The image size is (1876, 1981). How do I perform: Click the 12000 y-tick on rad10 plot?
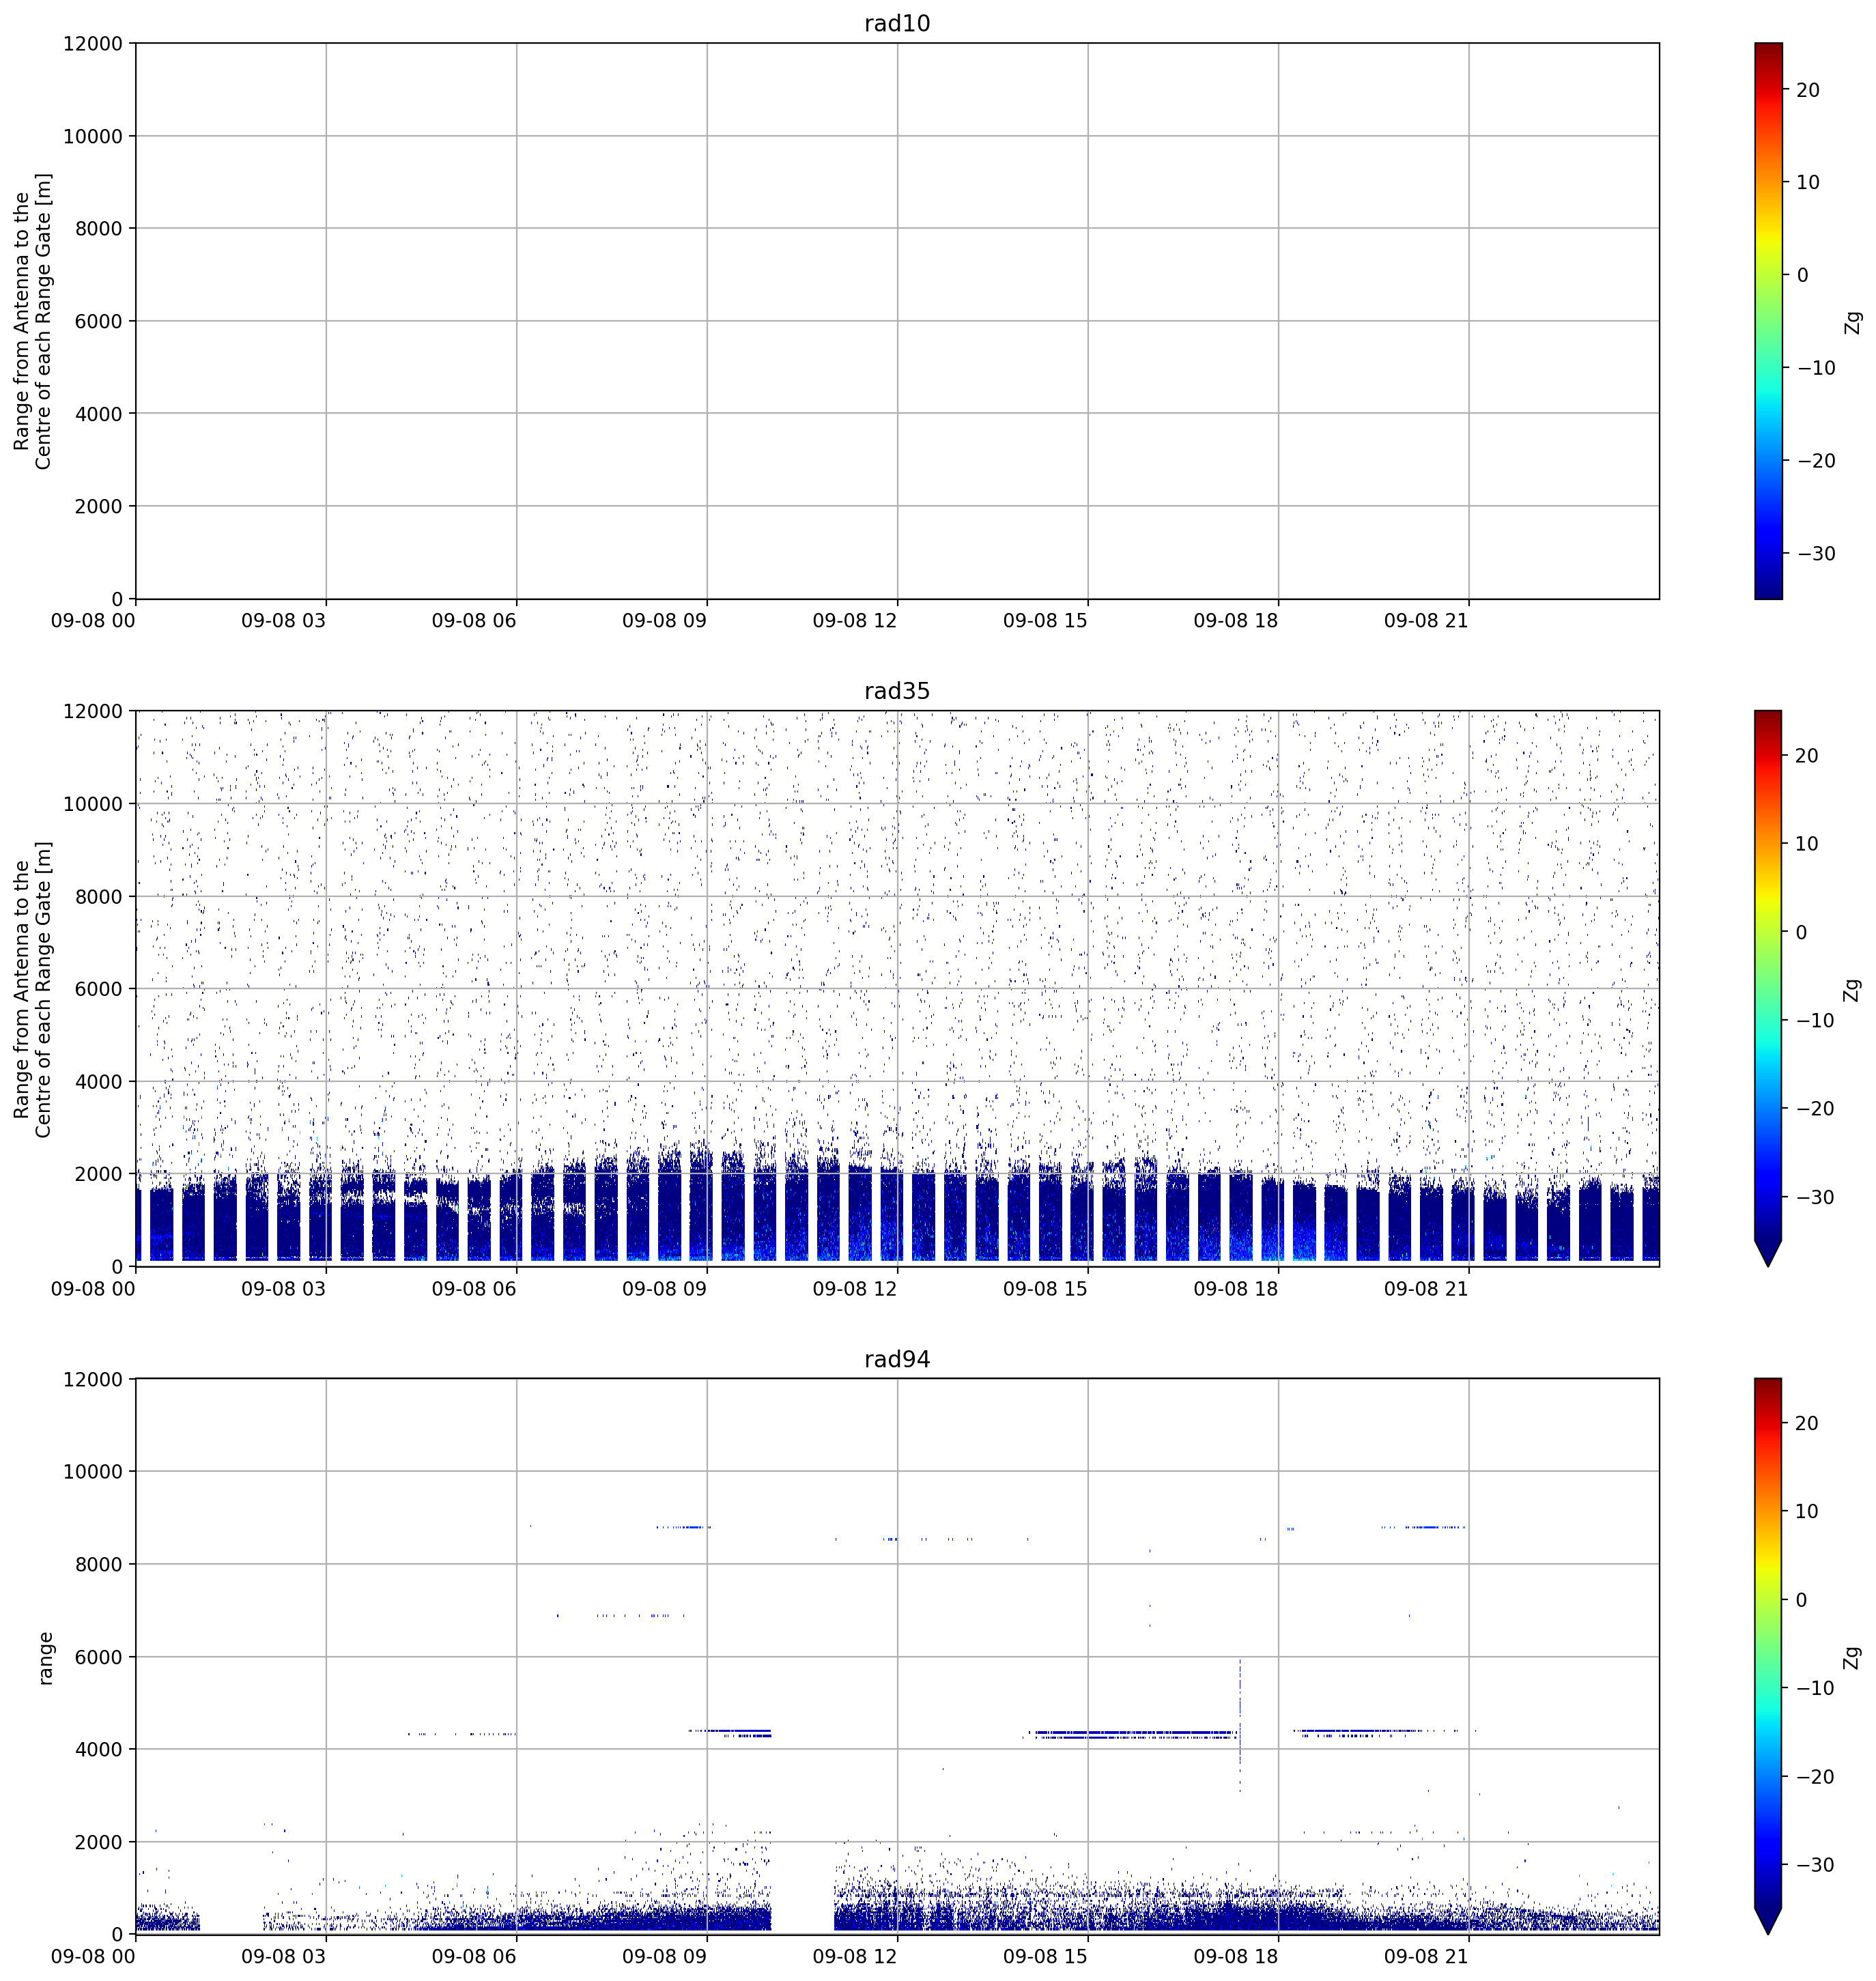click(93, 44)
